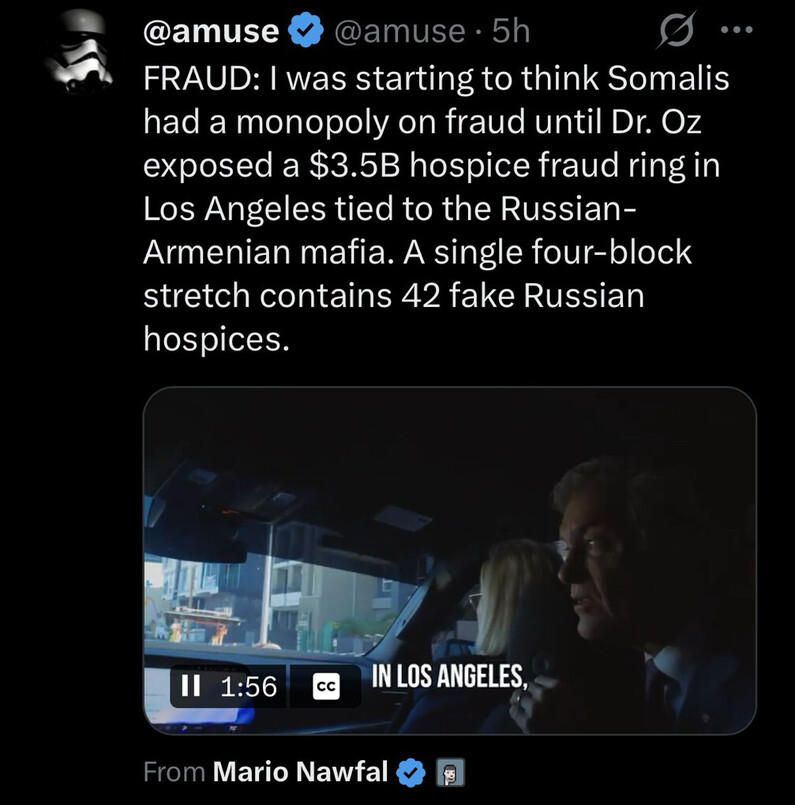Pause the video with the pause icon
This screenshot has width=795, height=805.
pos(190,686)
